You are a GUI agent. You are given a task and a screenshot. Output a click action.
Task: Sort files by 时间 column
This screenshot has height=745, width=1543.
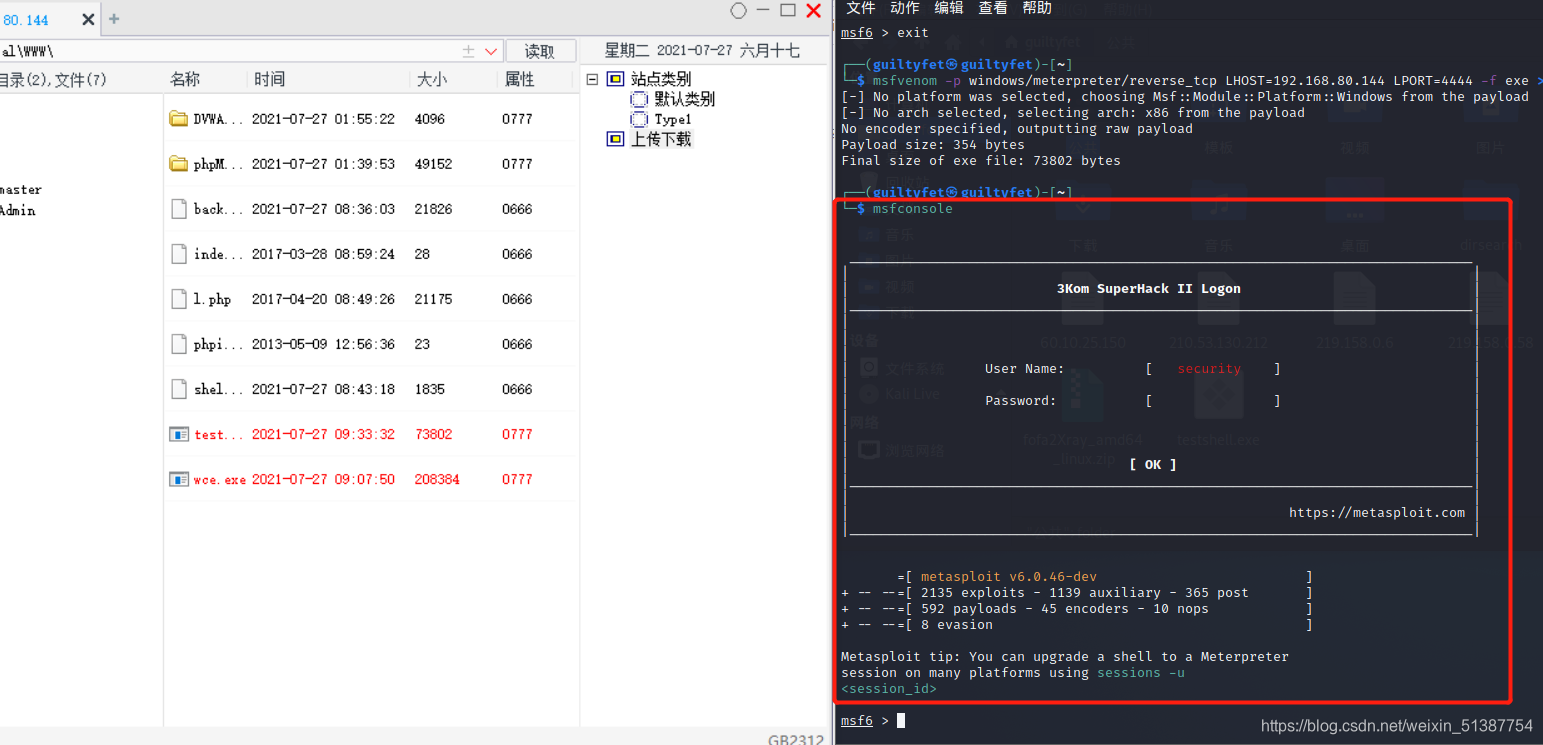click(x=269, y=79)
